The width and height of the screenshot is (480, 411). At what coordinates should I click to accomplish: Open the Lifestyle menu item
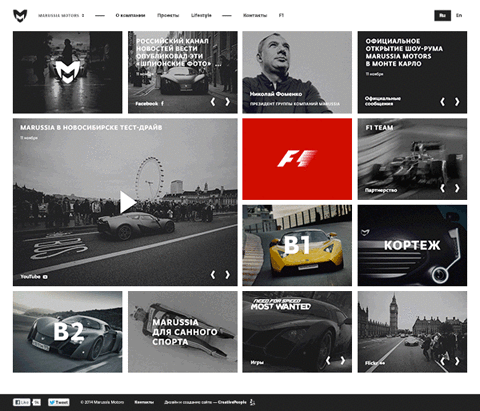[x=201, y=15]
